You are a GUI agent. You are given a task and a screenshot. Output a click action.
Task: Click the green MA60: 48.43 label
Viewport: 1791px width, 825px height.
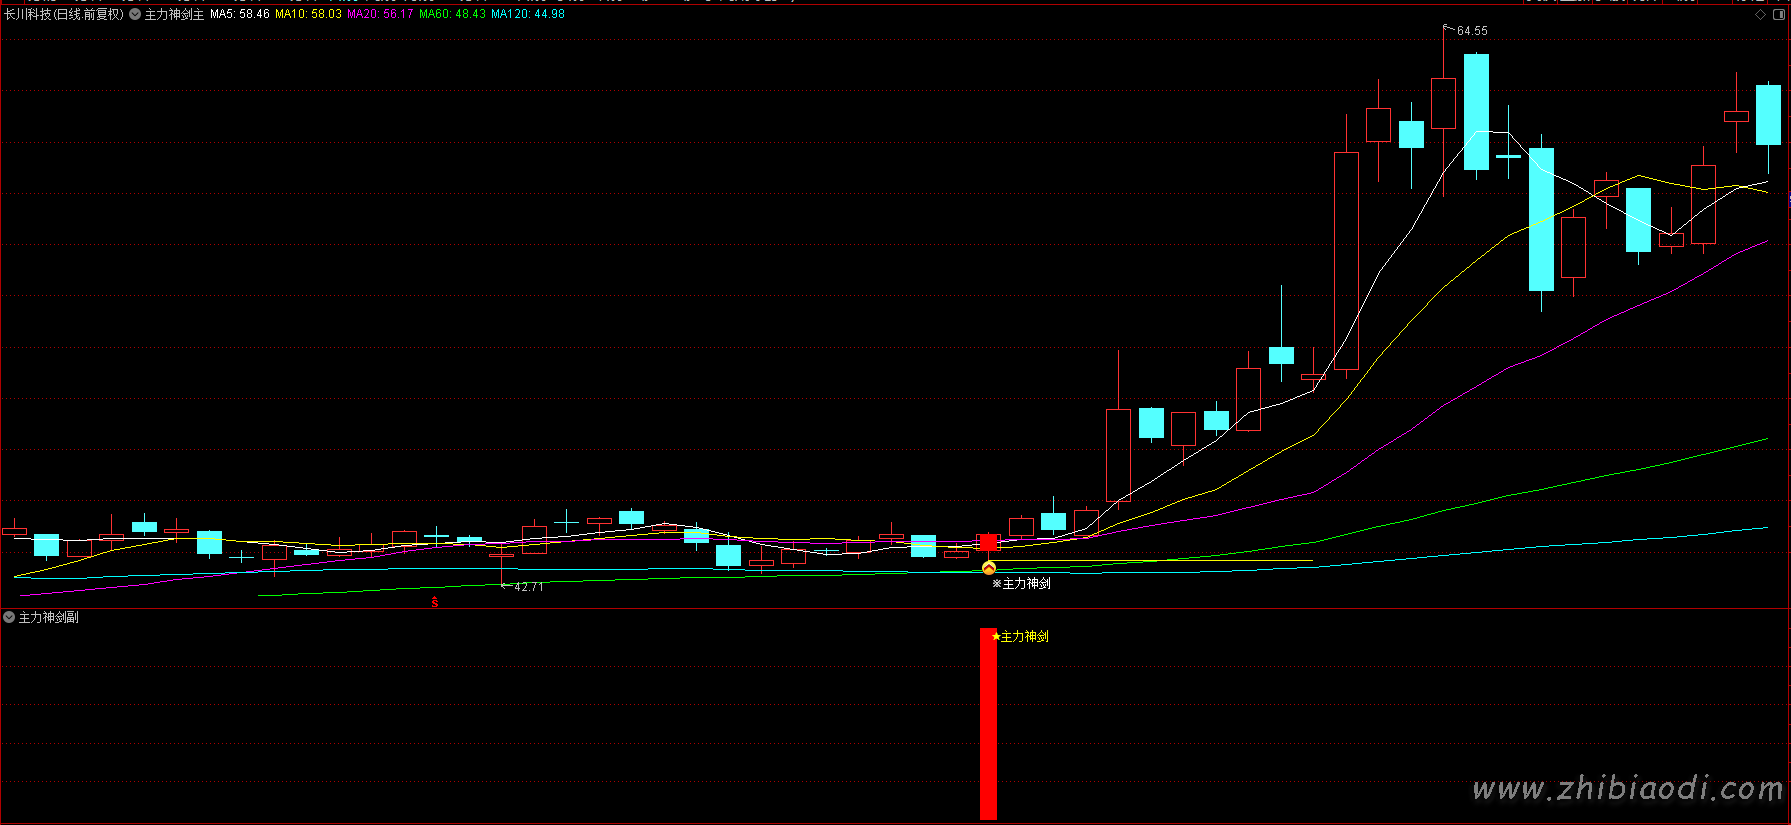coord(452,14)
